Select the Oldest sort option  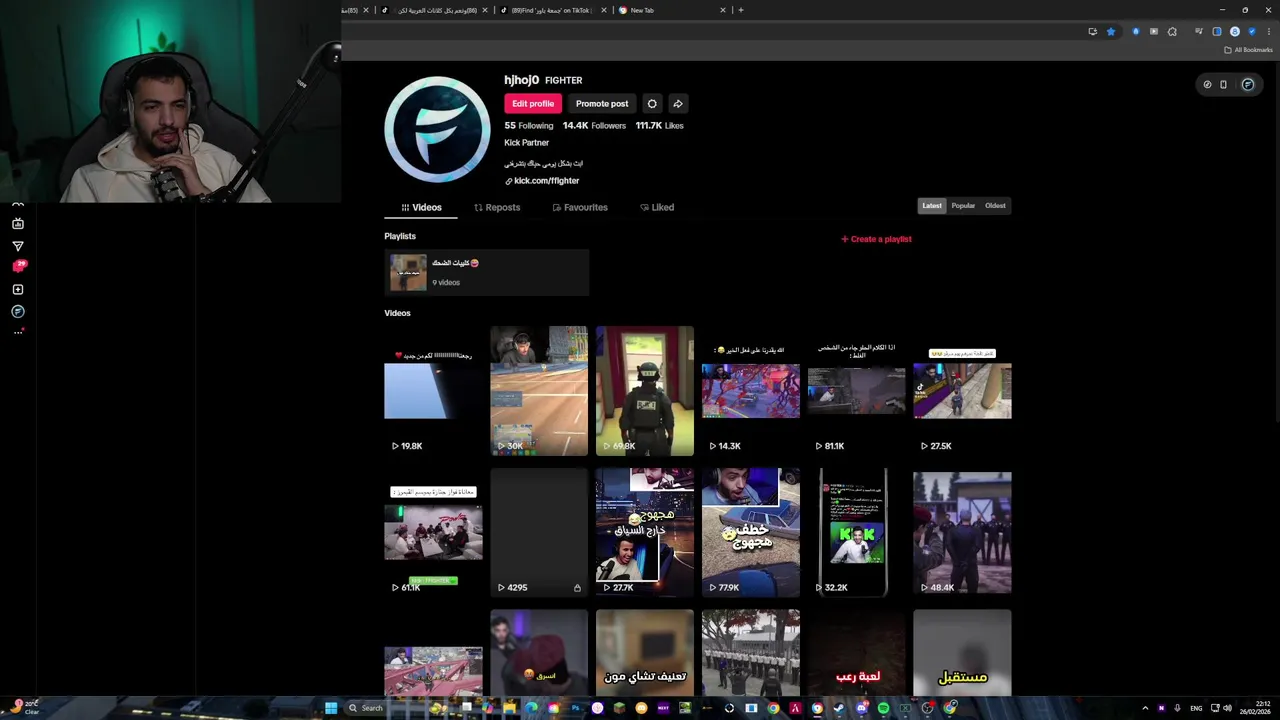995,206
